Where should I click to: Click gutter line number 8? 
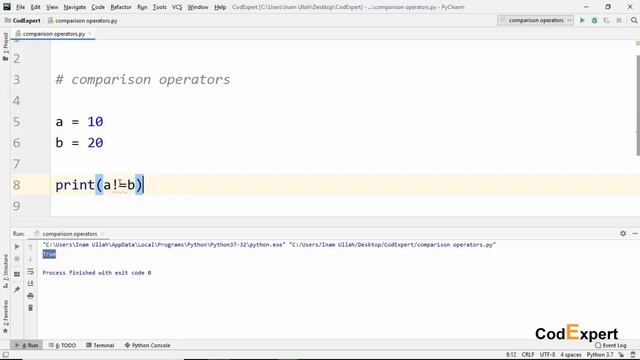coord(16,185)
